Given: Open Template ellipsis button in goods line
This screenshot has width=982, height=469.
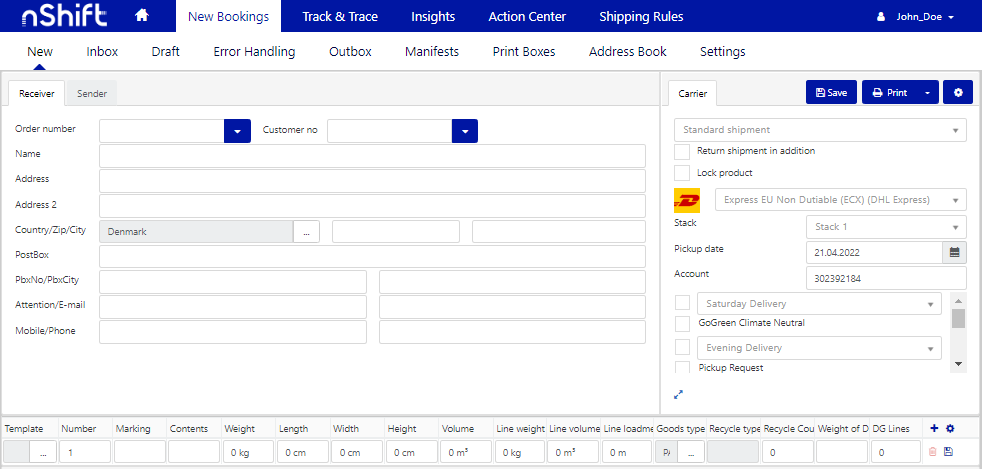Looking at the screenshot, I should pos(43,451).
